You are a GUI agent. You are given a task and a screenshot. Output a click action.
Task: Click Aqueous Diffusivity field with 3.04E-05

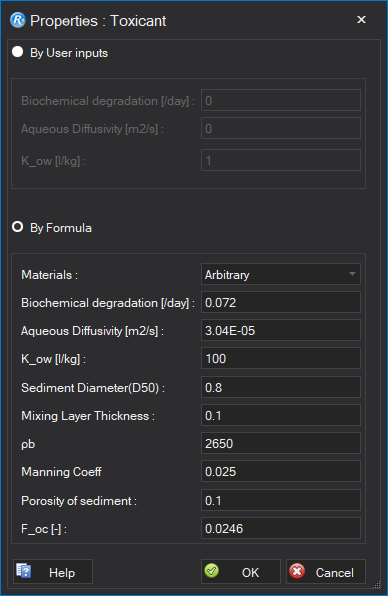point(280,330)
